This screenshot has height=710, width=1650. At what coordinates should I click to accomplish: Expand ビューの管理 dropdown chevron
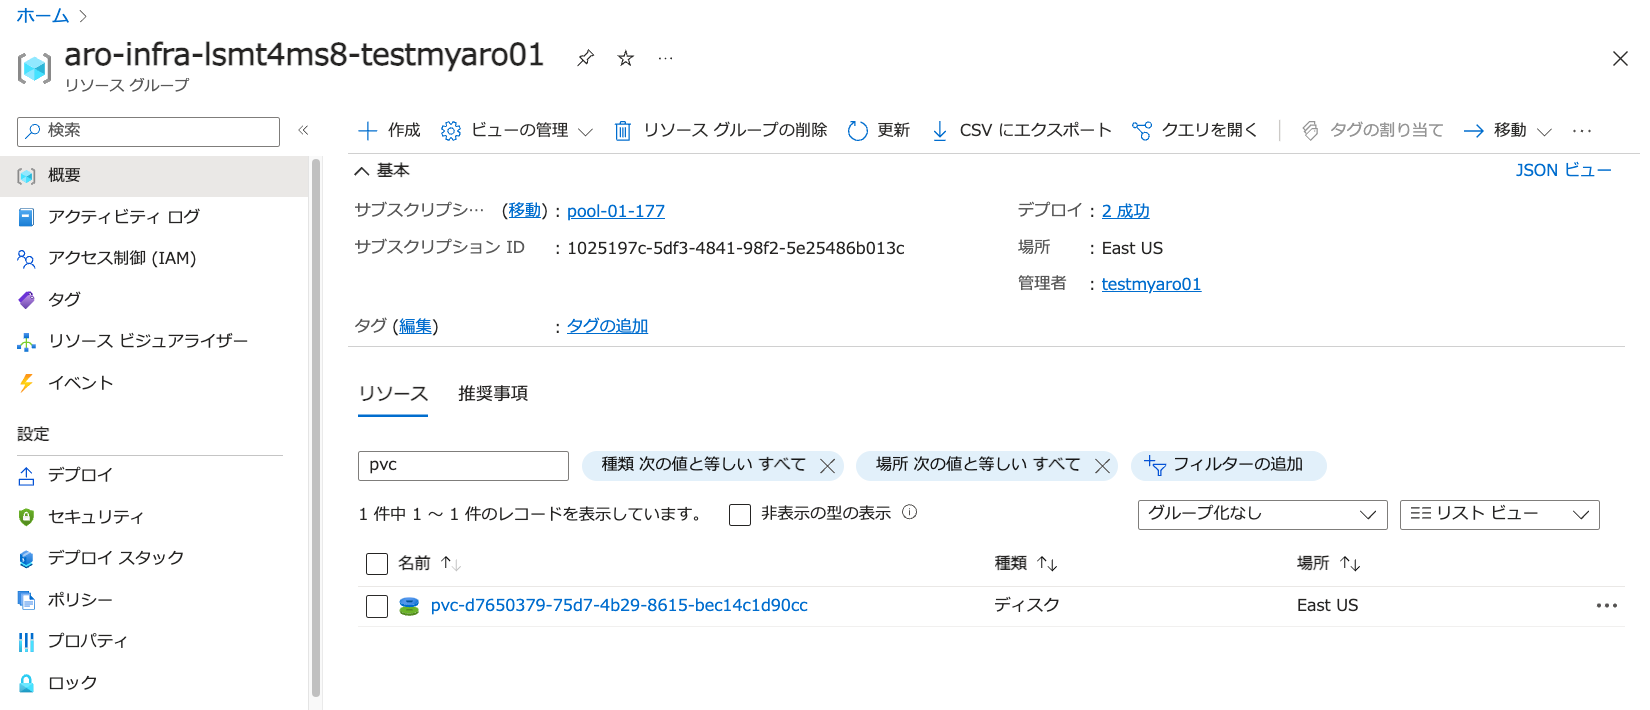click(x=585, y=132)
